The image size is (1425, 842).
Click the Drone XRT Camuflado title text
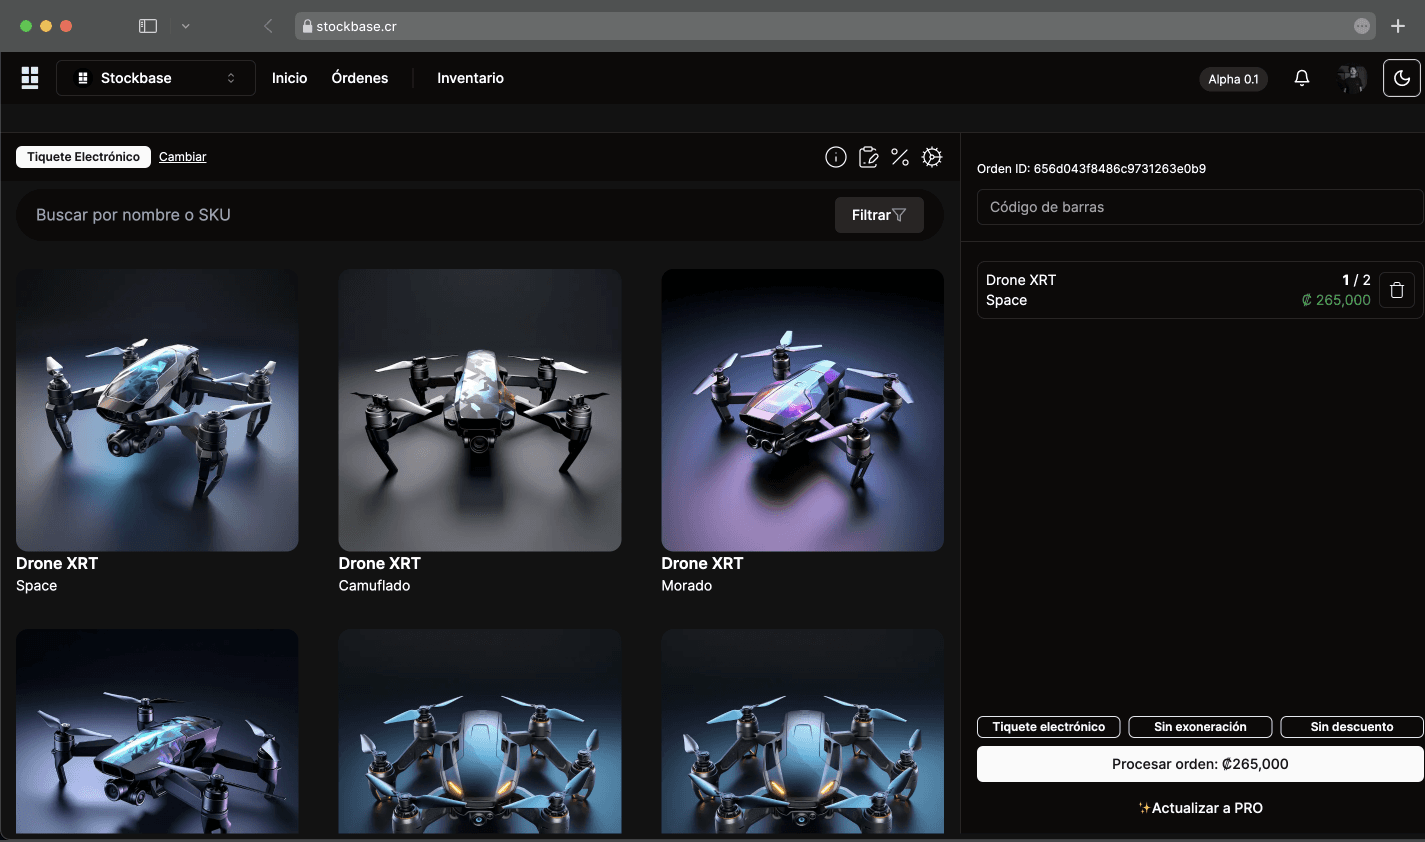pyautogui.click(x=380, y=564)
